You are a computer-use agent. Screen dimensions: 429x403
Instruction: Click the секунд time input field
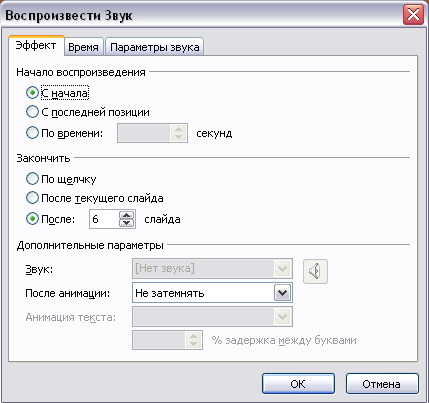(x=144, y=133)
